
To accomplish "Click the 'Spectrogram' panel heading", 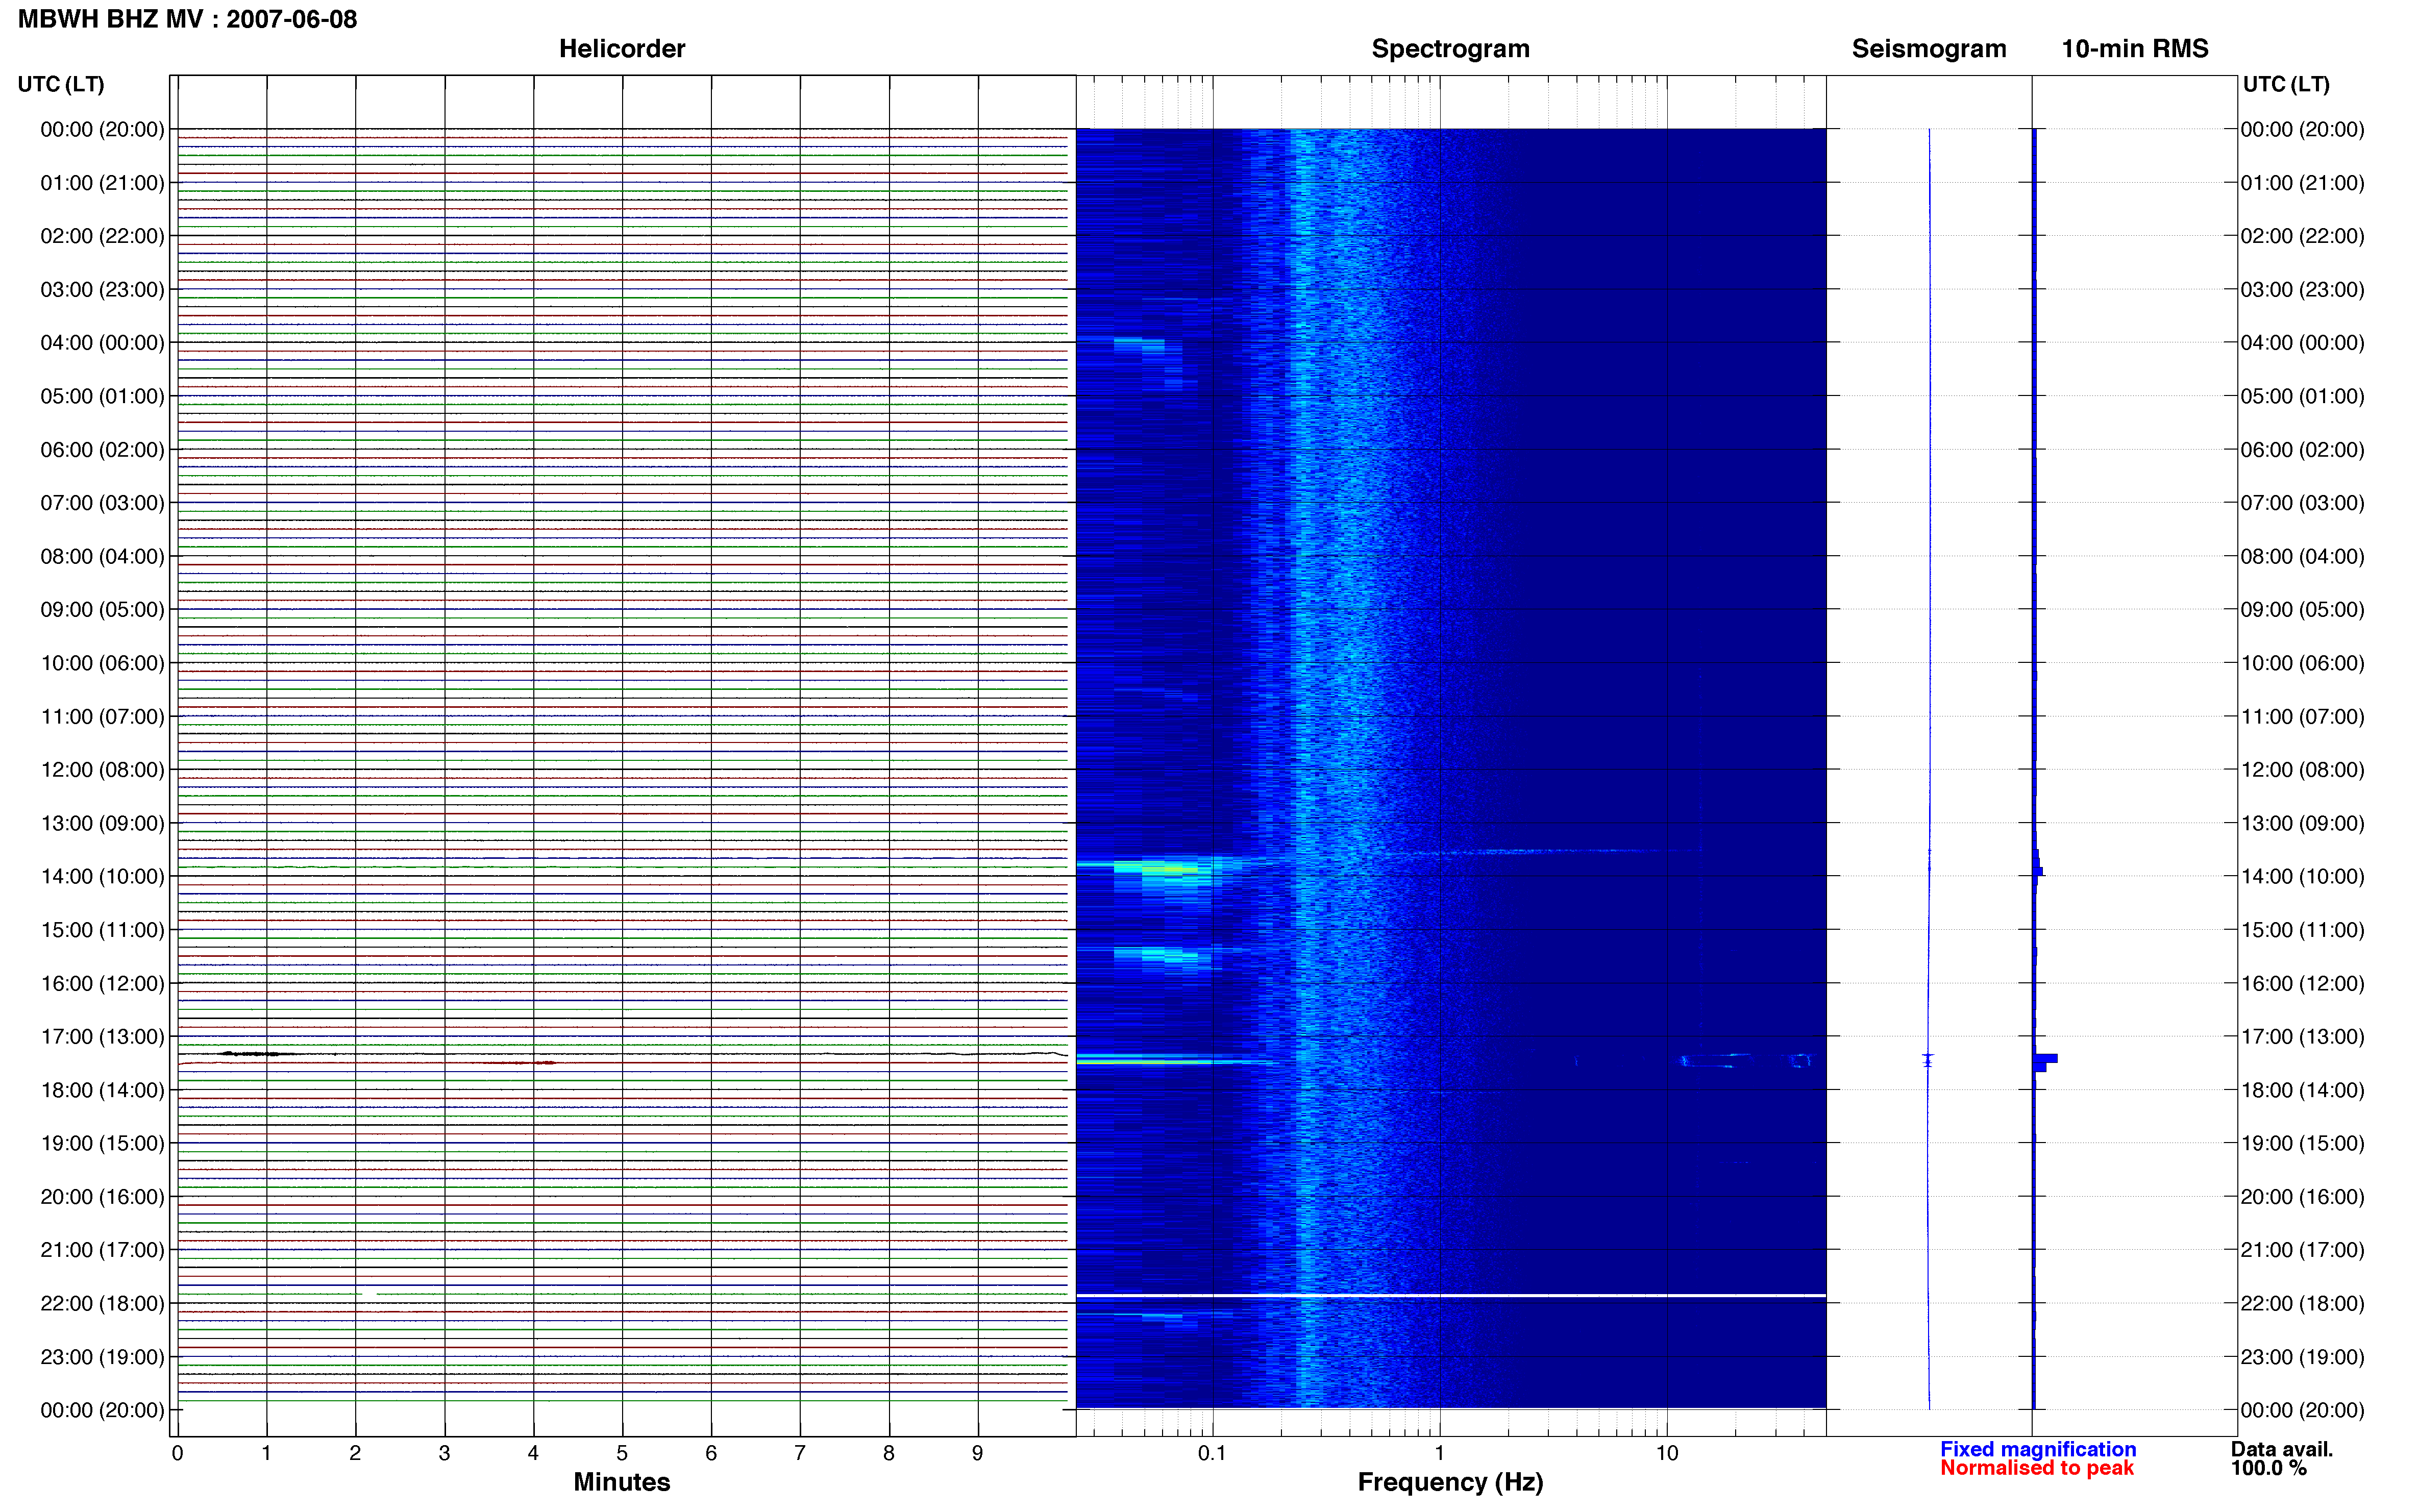I will [x=1450, y=48].
